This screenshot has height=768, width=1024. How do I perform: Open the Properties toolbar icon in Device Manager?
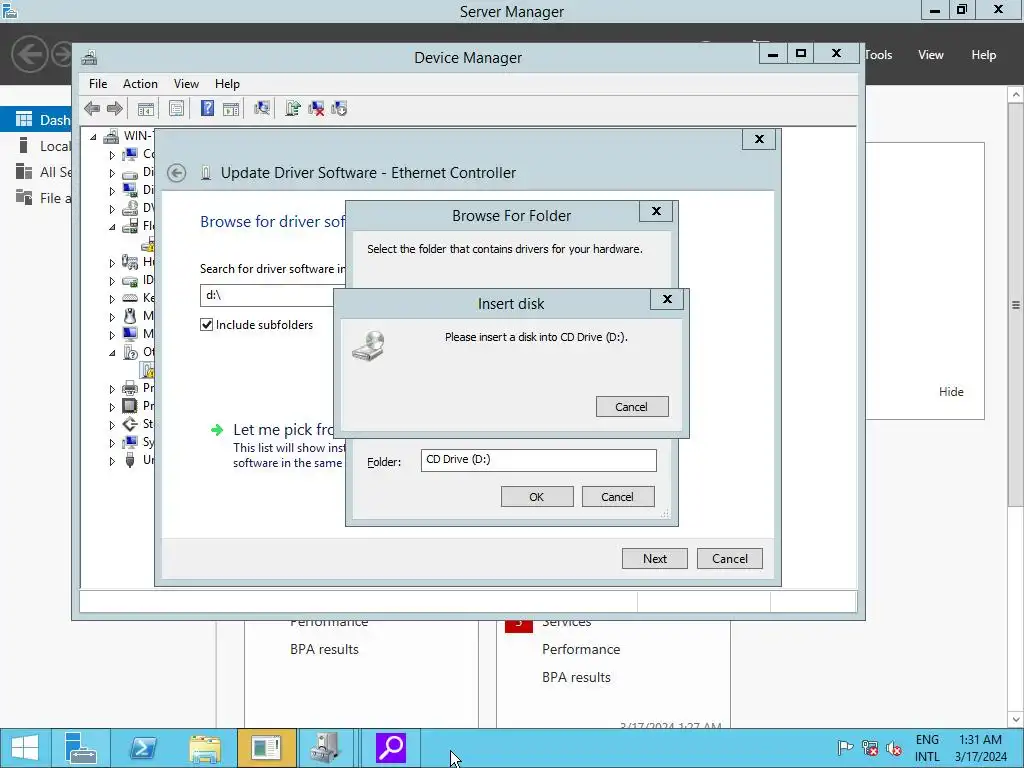coord(176,108)
